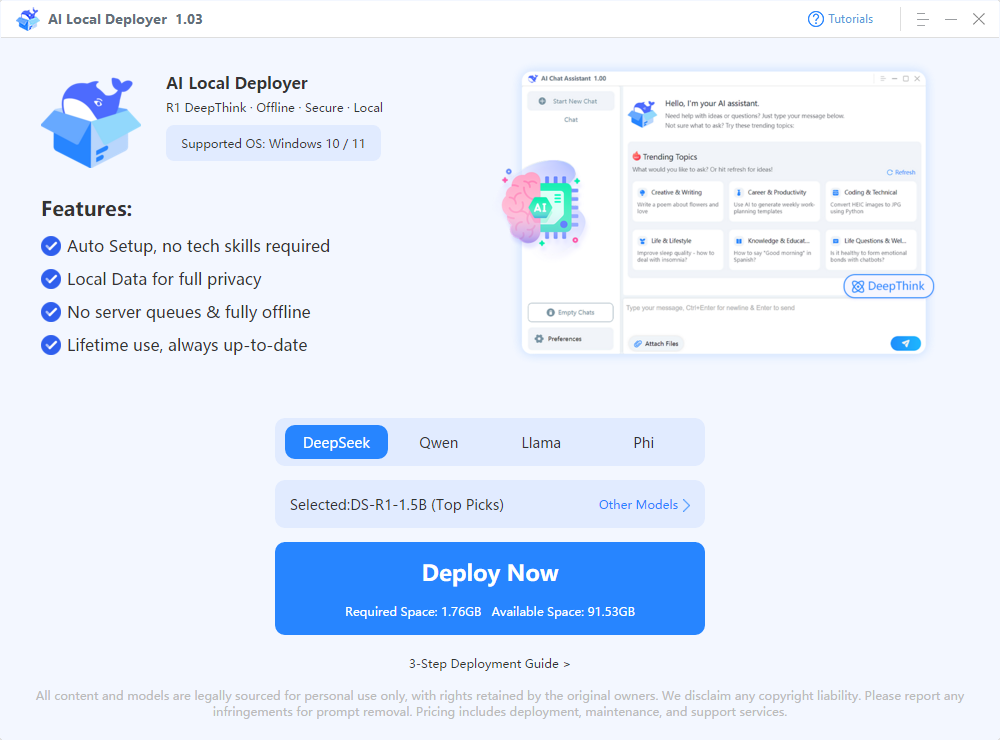Screen dimensions: 1000x740
Task: Click the Attach Files paperclip icon
Action: pyautogui.click(x=636, y=344)
